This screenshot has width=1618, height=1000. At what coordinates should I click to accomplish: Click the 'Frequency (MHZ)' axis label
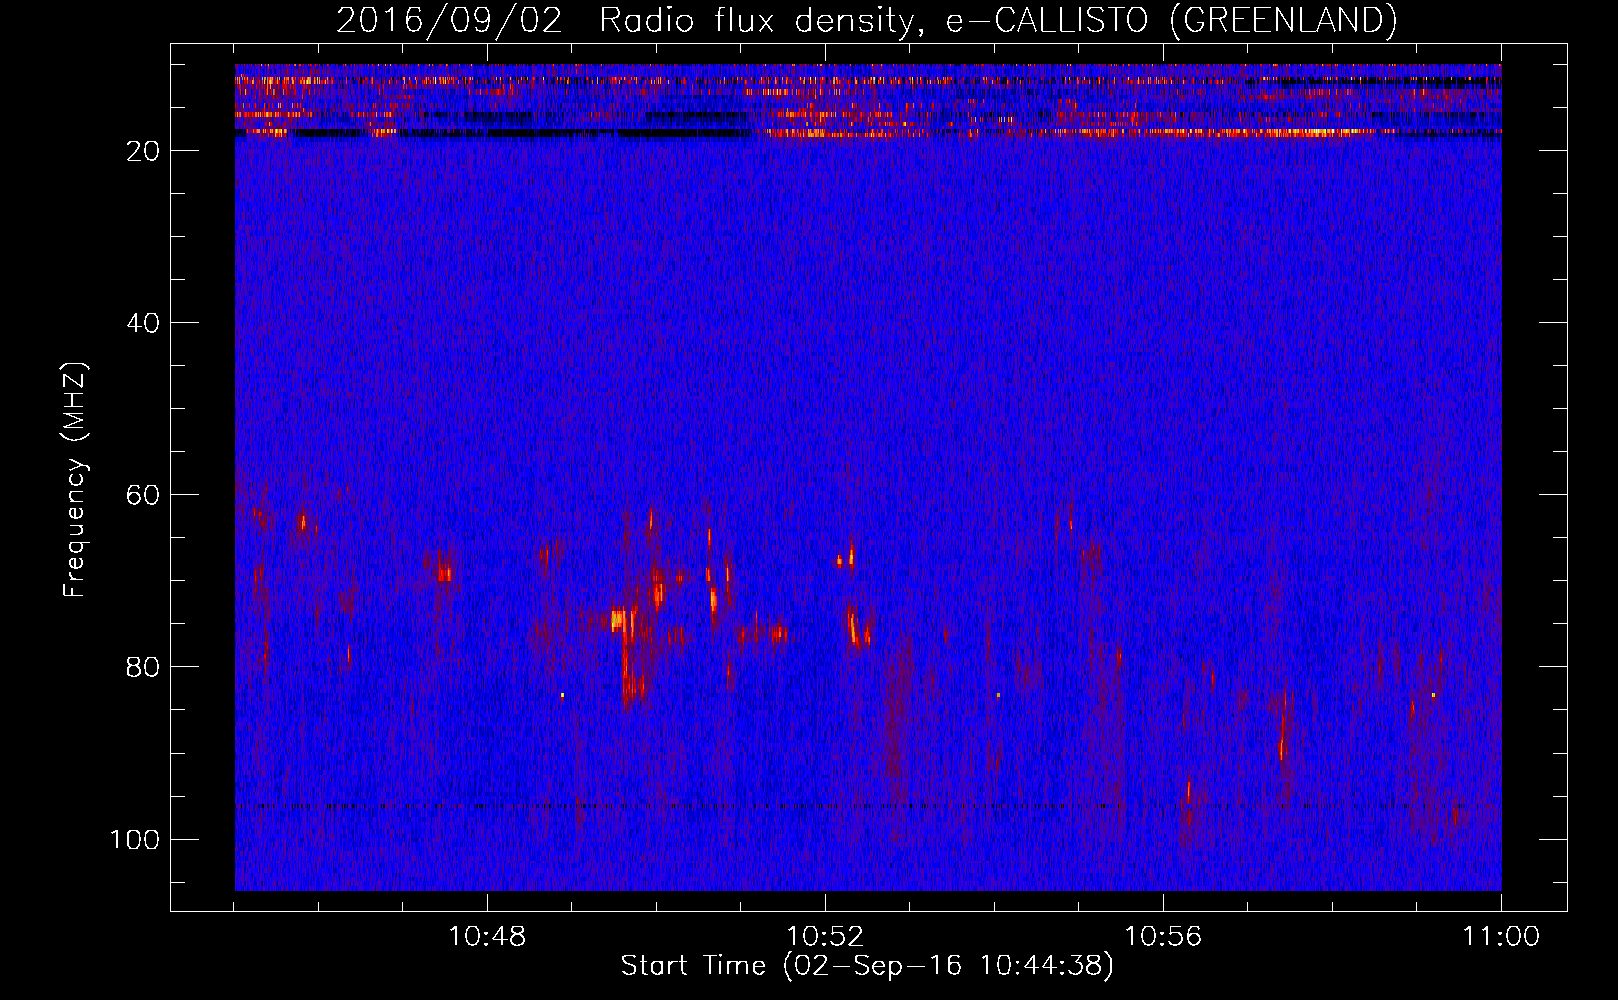(75, 480)
